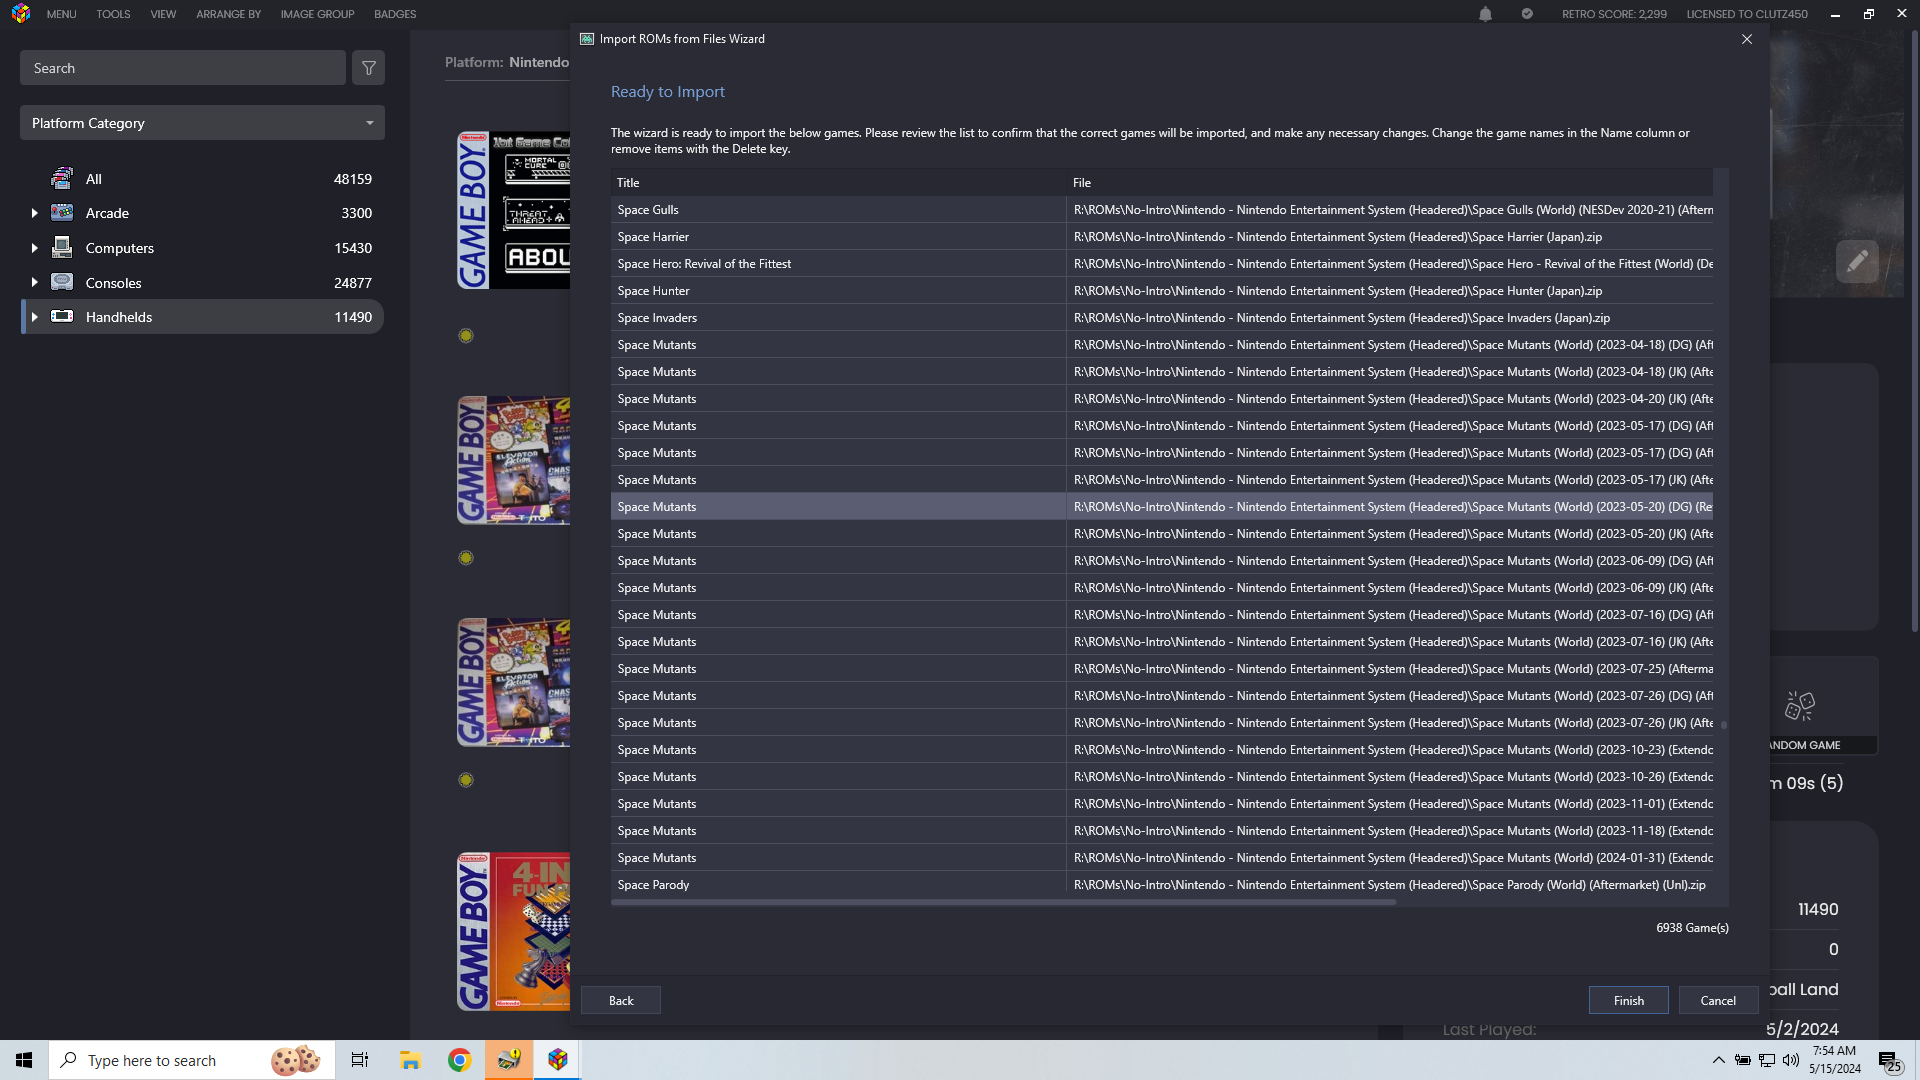1920x1080 pixels.
Task: Expand the Arcade category
Action: (x=34, y=213)
